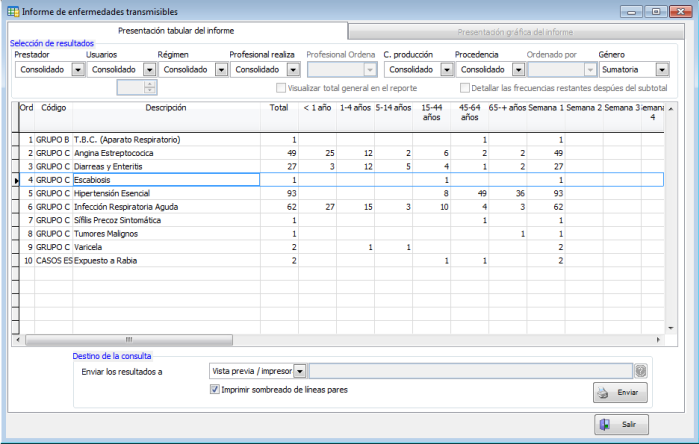Open the Género Sumatoria dropdown
The image size is (699, 444).
tap(662, 70)
